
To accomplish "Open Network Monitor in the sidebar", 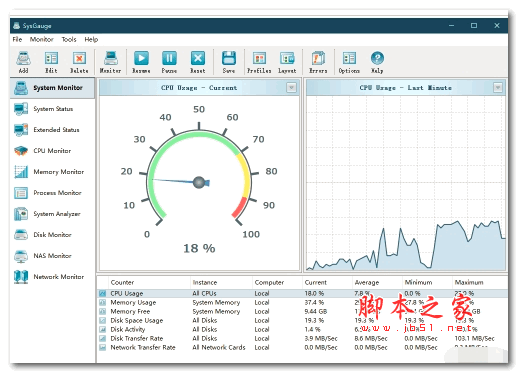I will (52, 277).
